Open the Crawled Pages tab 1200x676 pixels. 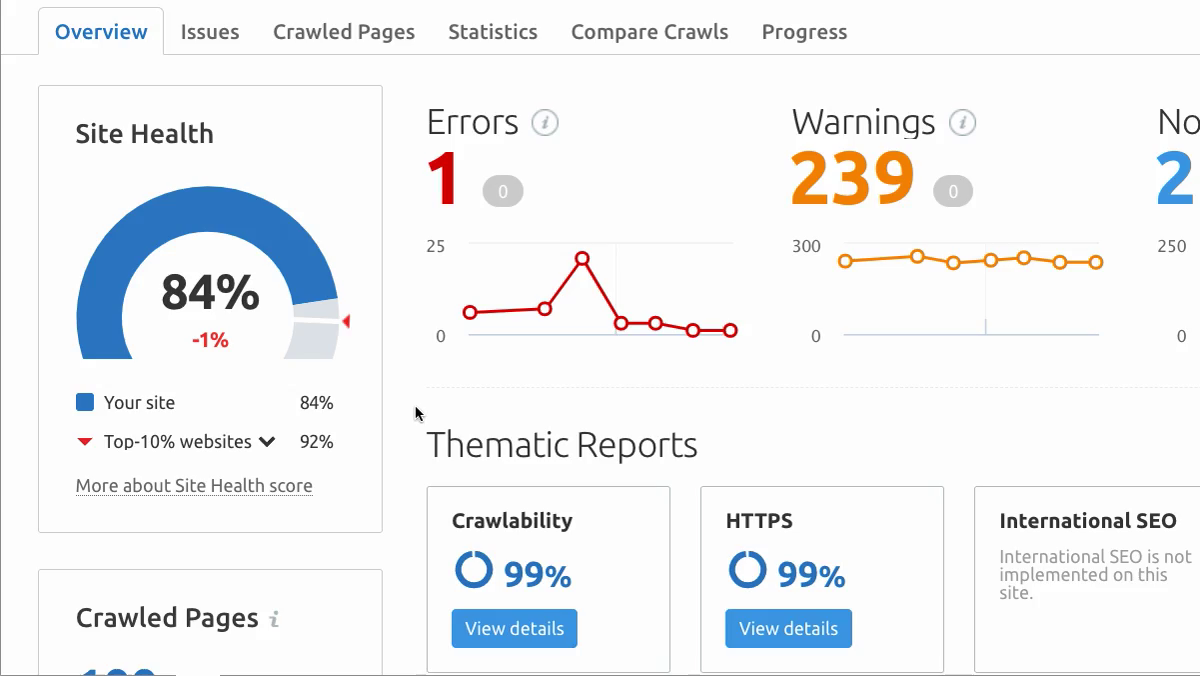pyautogui.click(x=343, y=31)
